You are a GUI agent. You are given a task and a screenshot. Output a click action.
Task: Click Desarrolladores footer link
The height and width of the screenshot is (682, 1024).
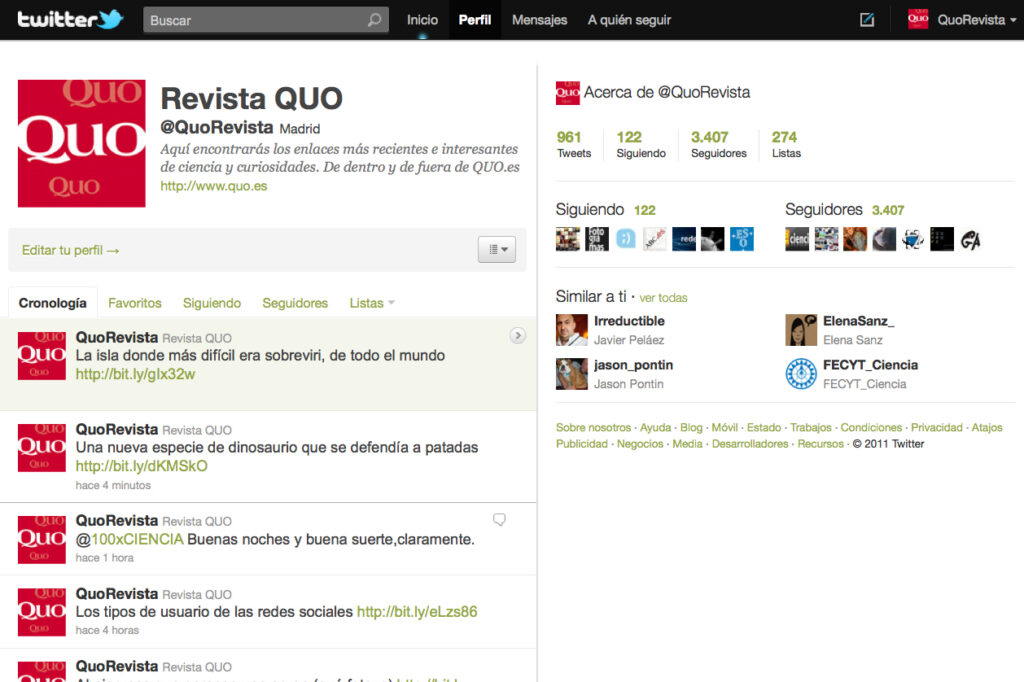[x=750, y=444]
